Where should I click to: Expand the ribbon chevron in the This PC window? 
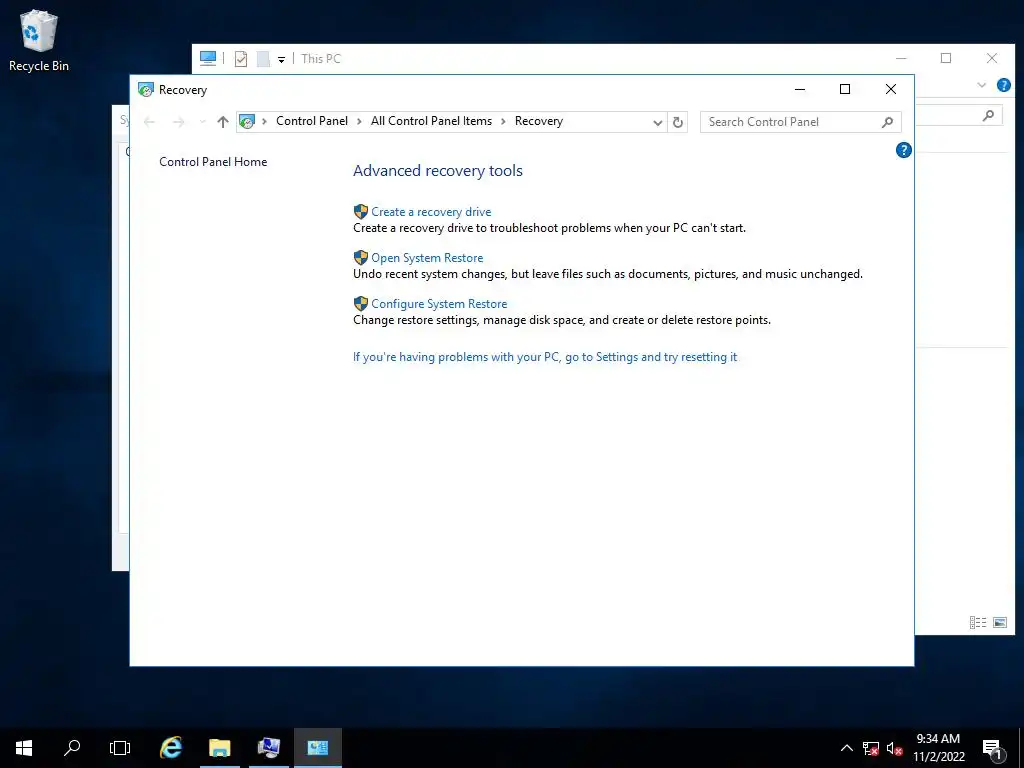(982, 85)
